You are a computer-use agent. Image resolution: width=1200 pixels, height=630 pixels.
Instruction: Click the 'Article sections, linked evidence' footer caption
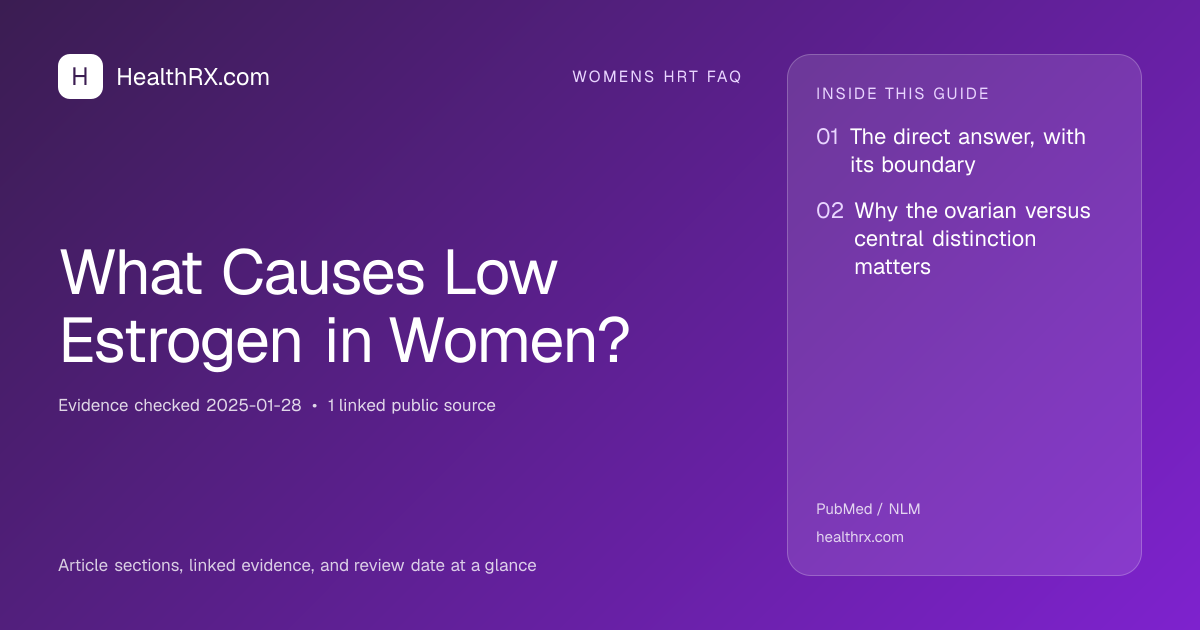click(x=297, y=565)
